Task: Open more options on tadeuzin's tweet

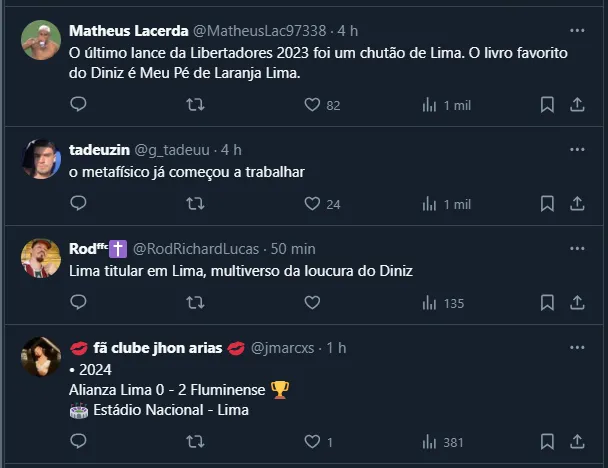Action: pos(577,149)
